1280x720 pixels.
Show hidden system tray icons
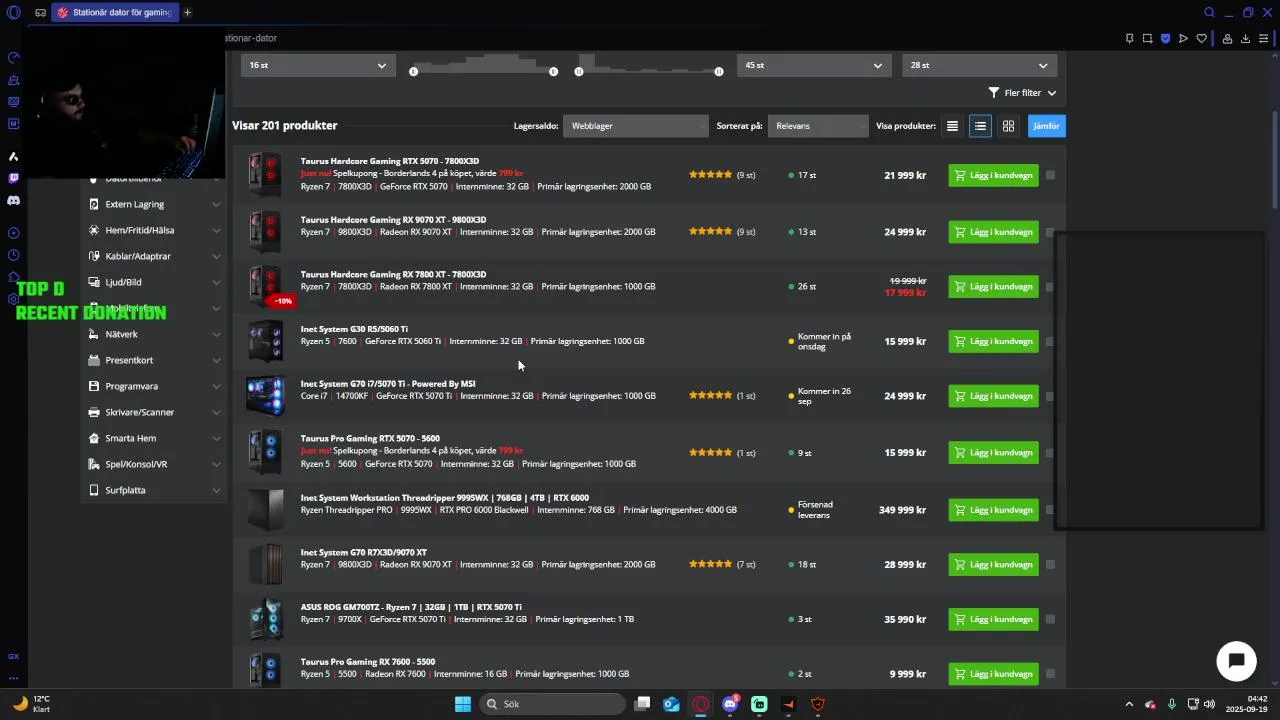click(1129, 704)
